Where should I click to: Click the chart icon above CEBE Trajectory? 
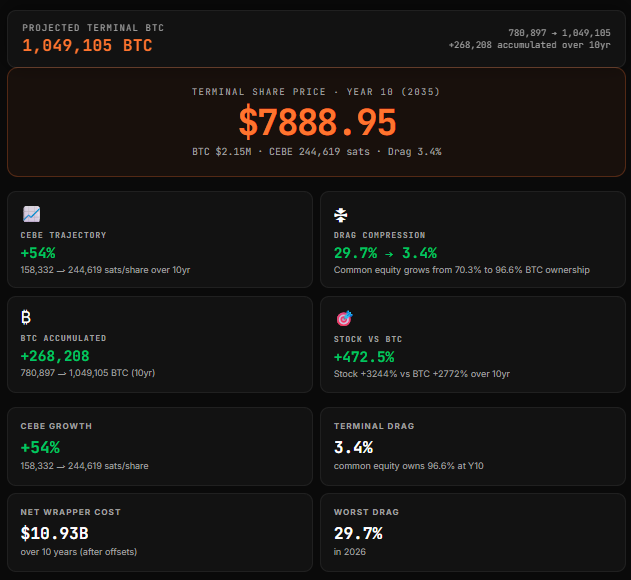click(x=31, y=214)
